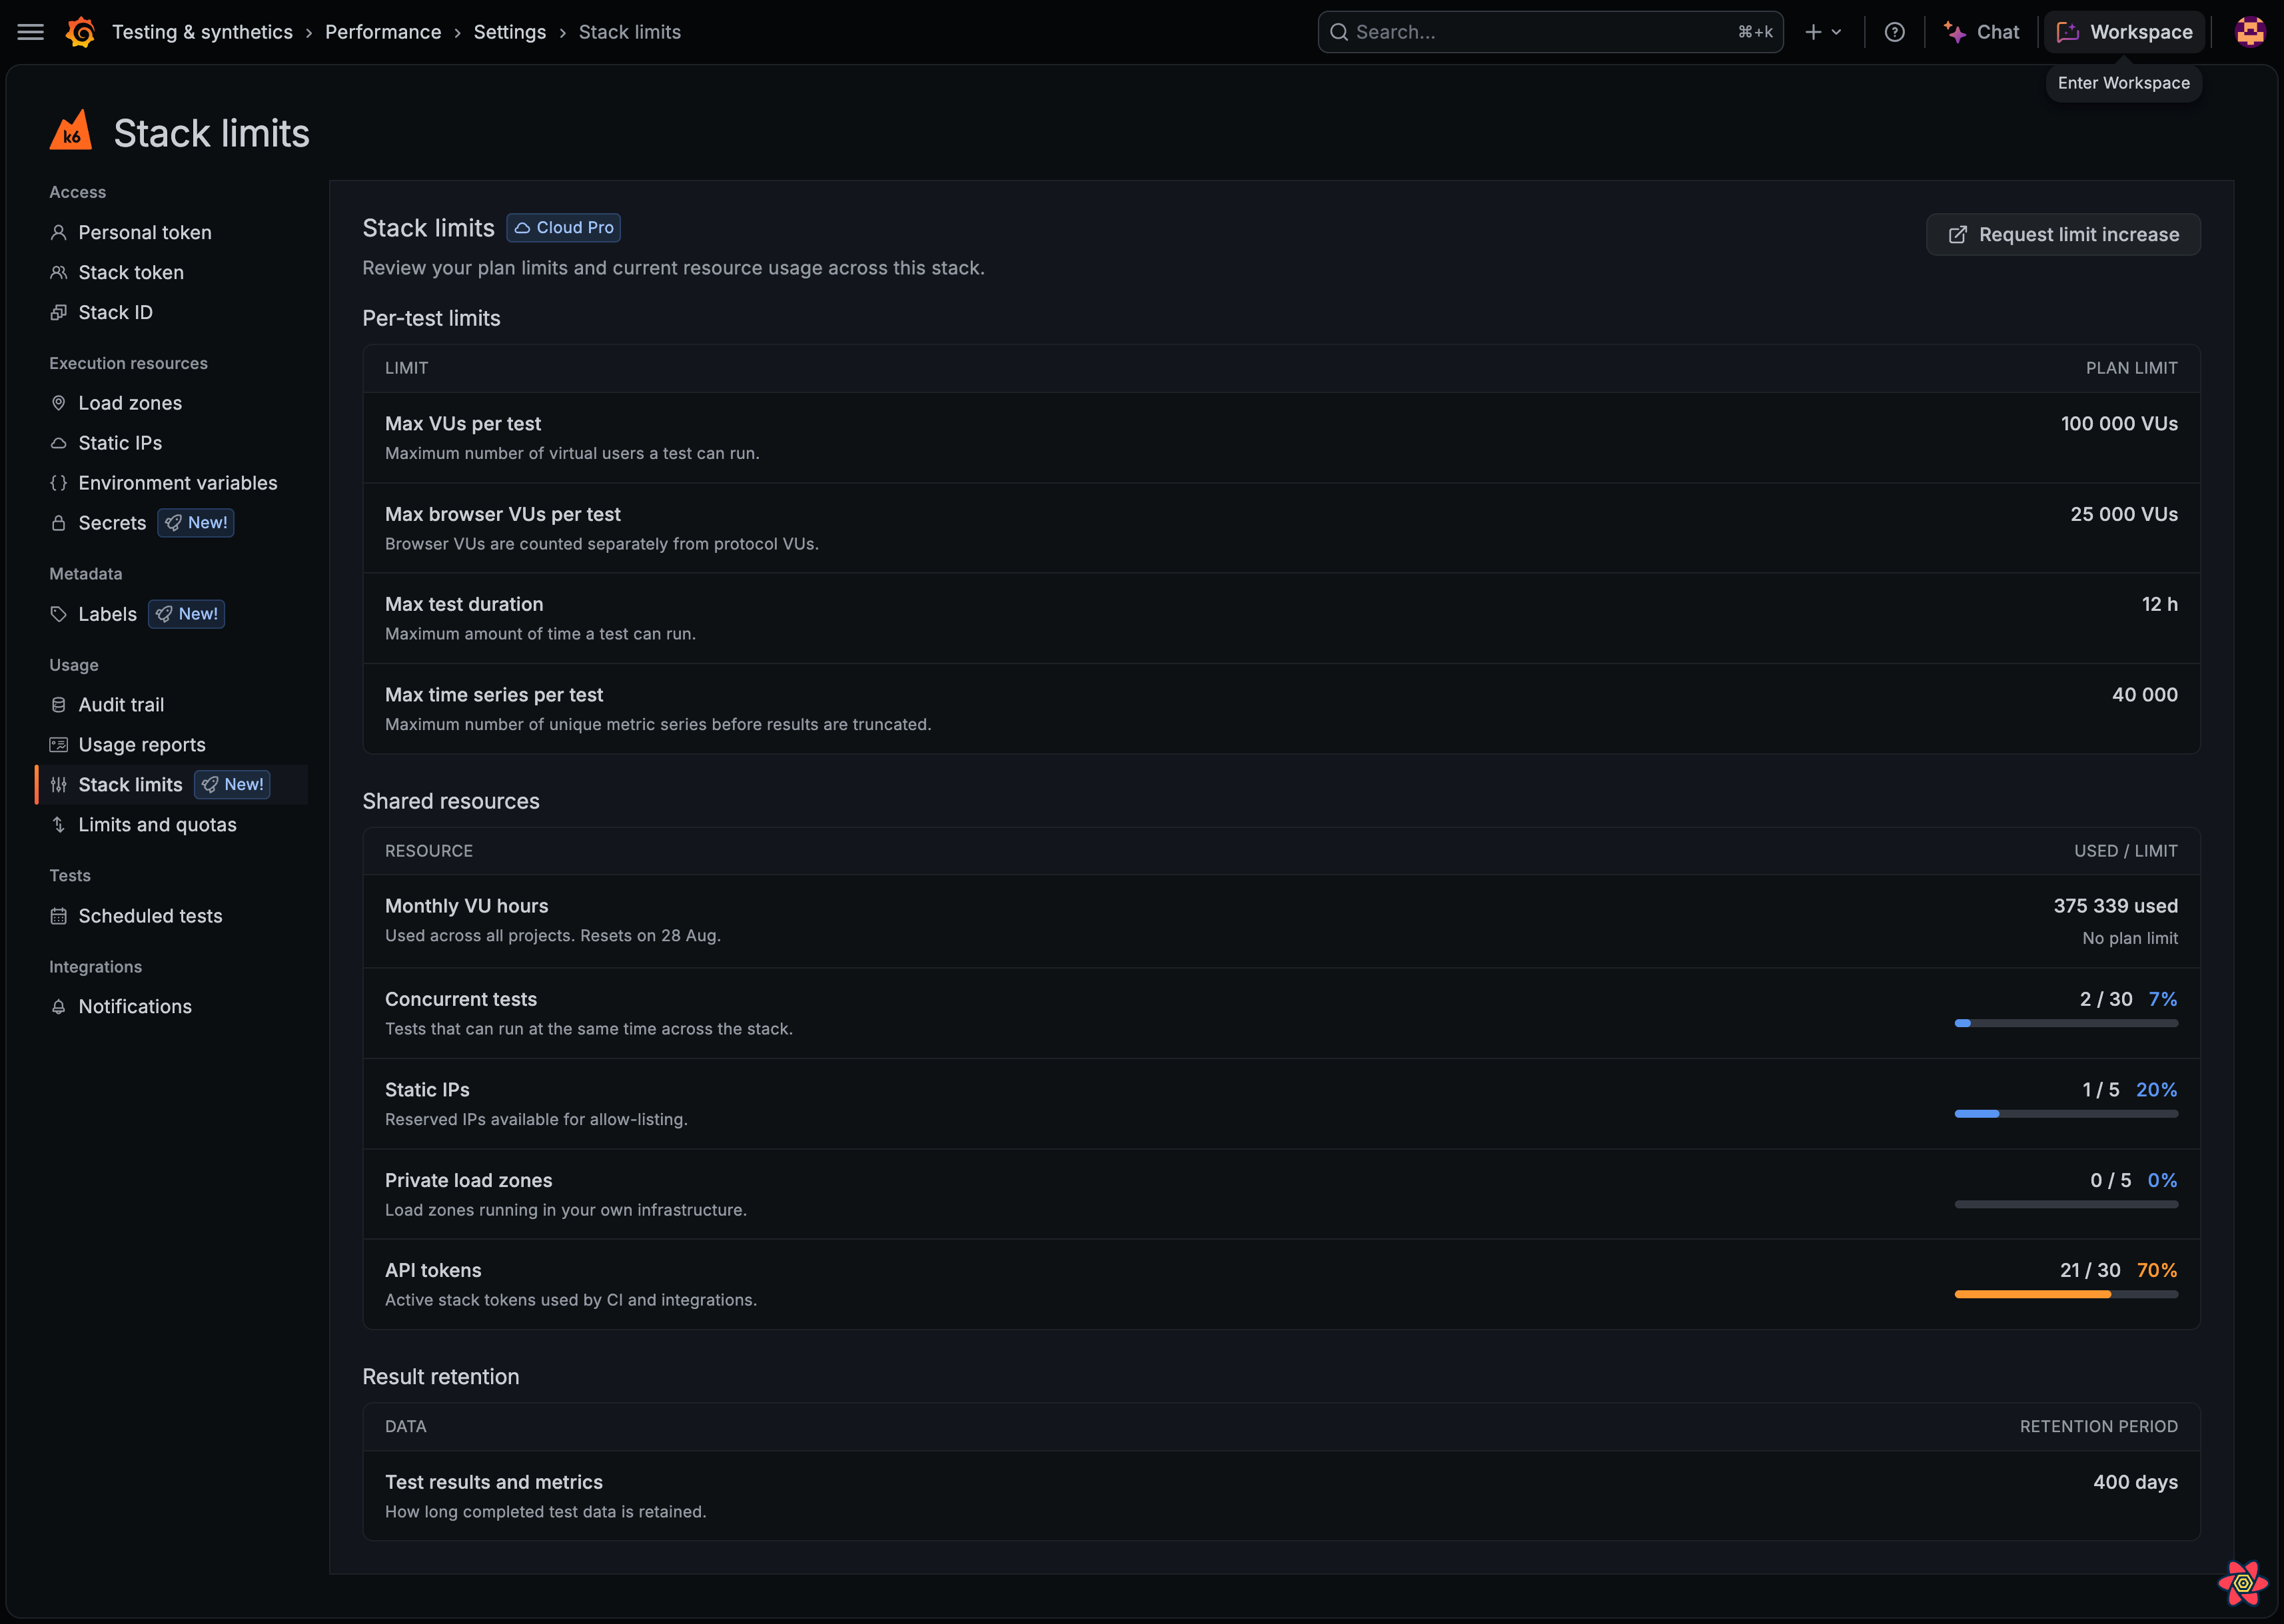The height and width of the screenshot is (1624, 2284).
Task: Click the '40 000' time series value
Action: point(2145,695)
